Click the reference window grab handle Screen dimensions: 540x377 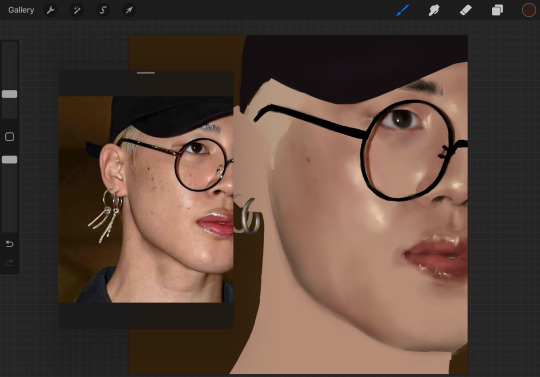pos(146,73)
